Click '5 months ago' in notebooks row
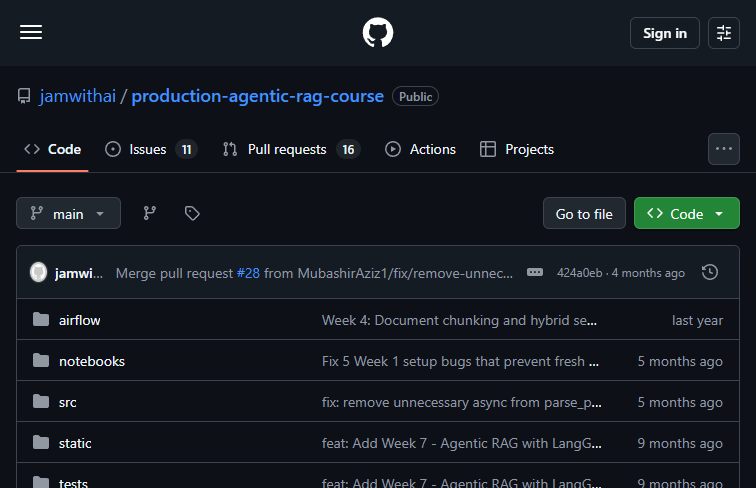756x488 pixels. [x=680, y=361]
